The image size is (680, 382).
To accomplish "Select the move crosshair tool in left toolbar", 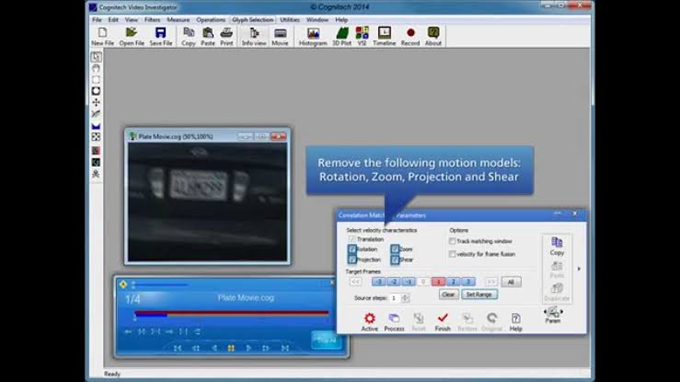I will pos(96,102).
